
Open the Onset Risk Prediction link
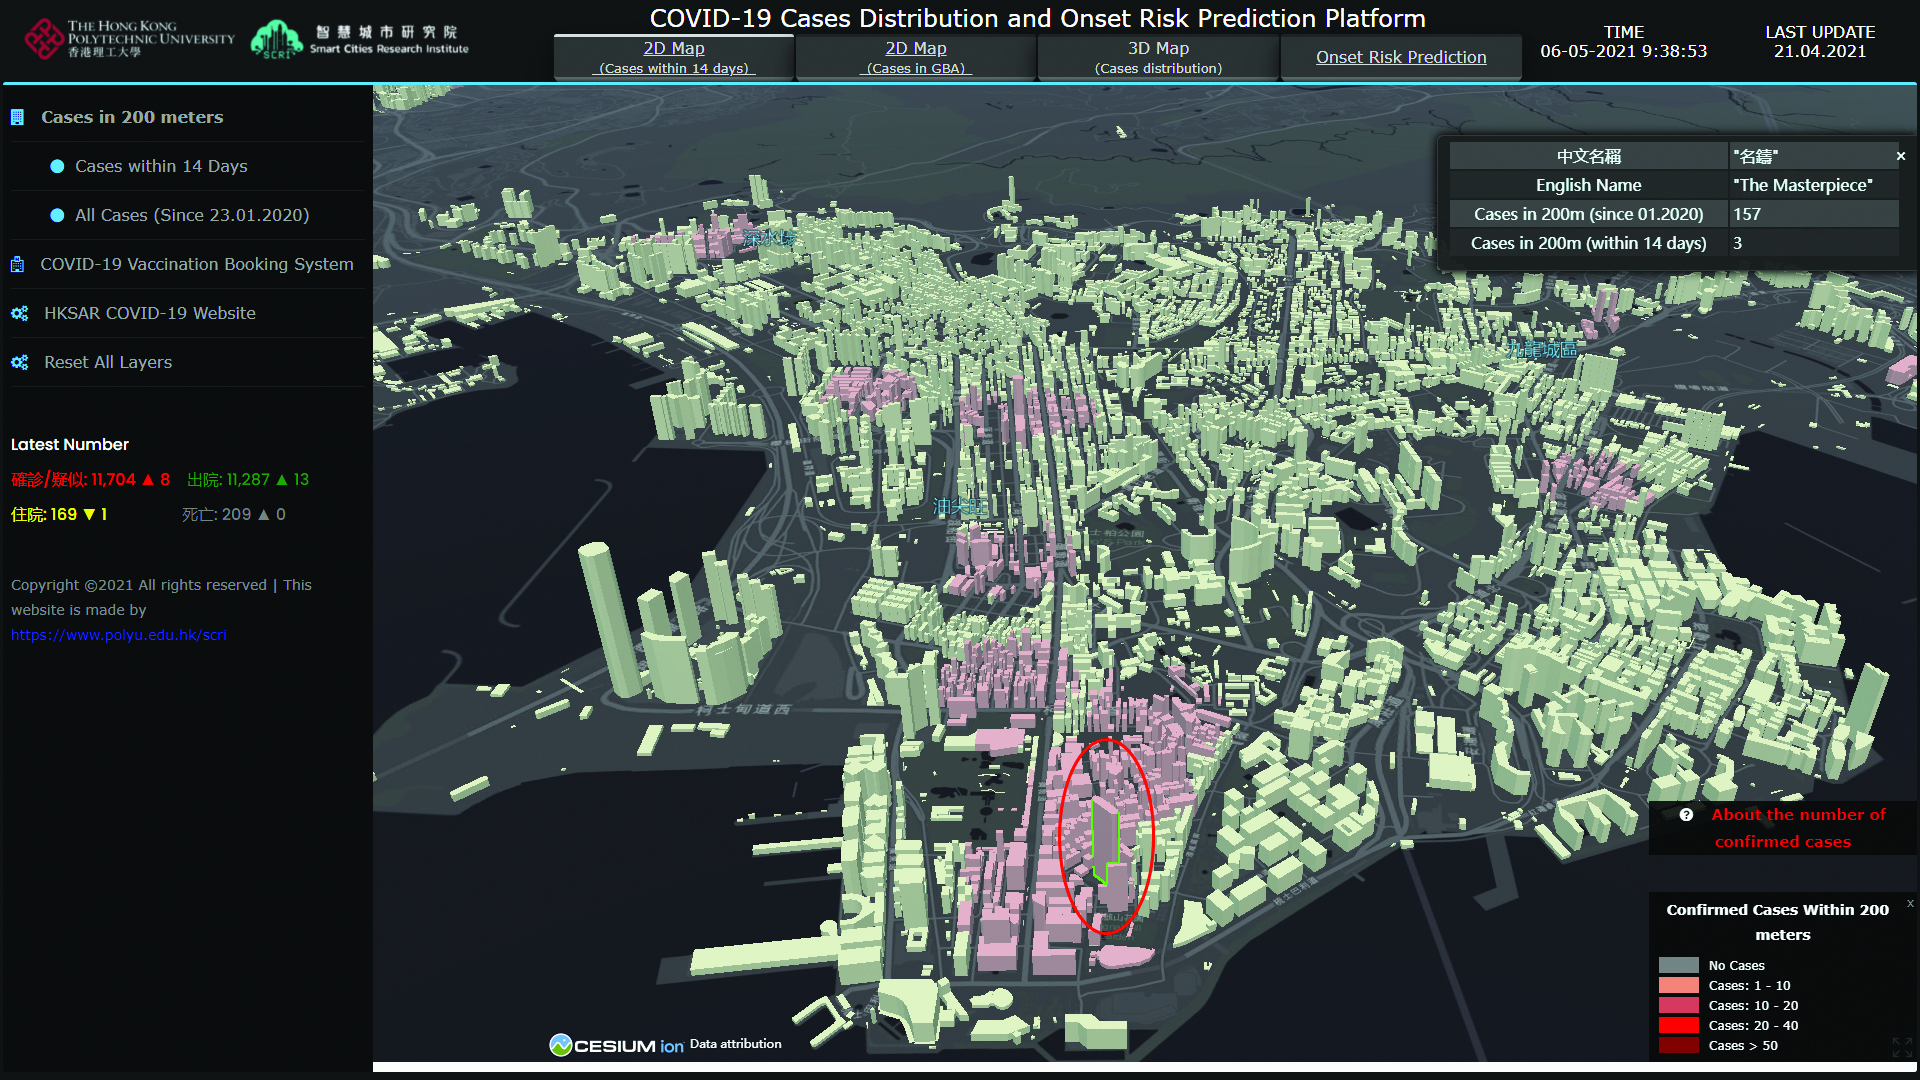coord(1400,57)
